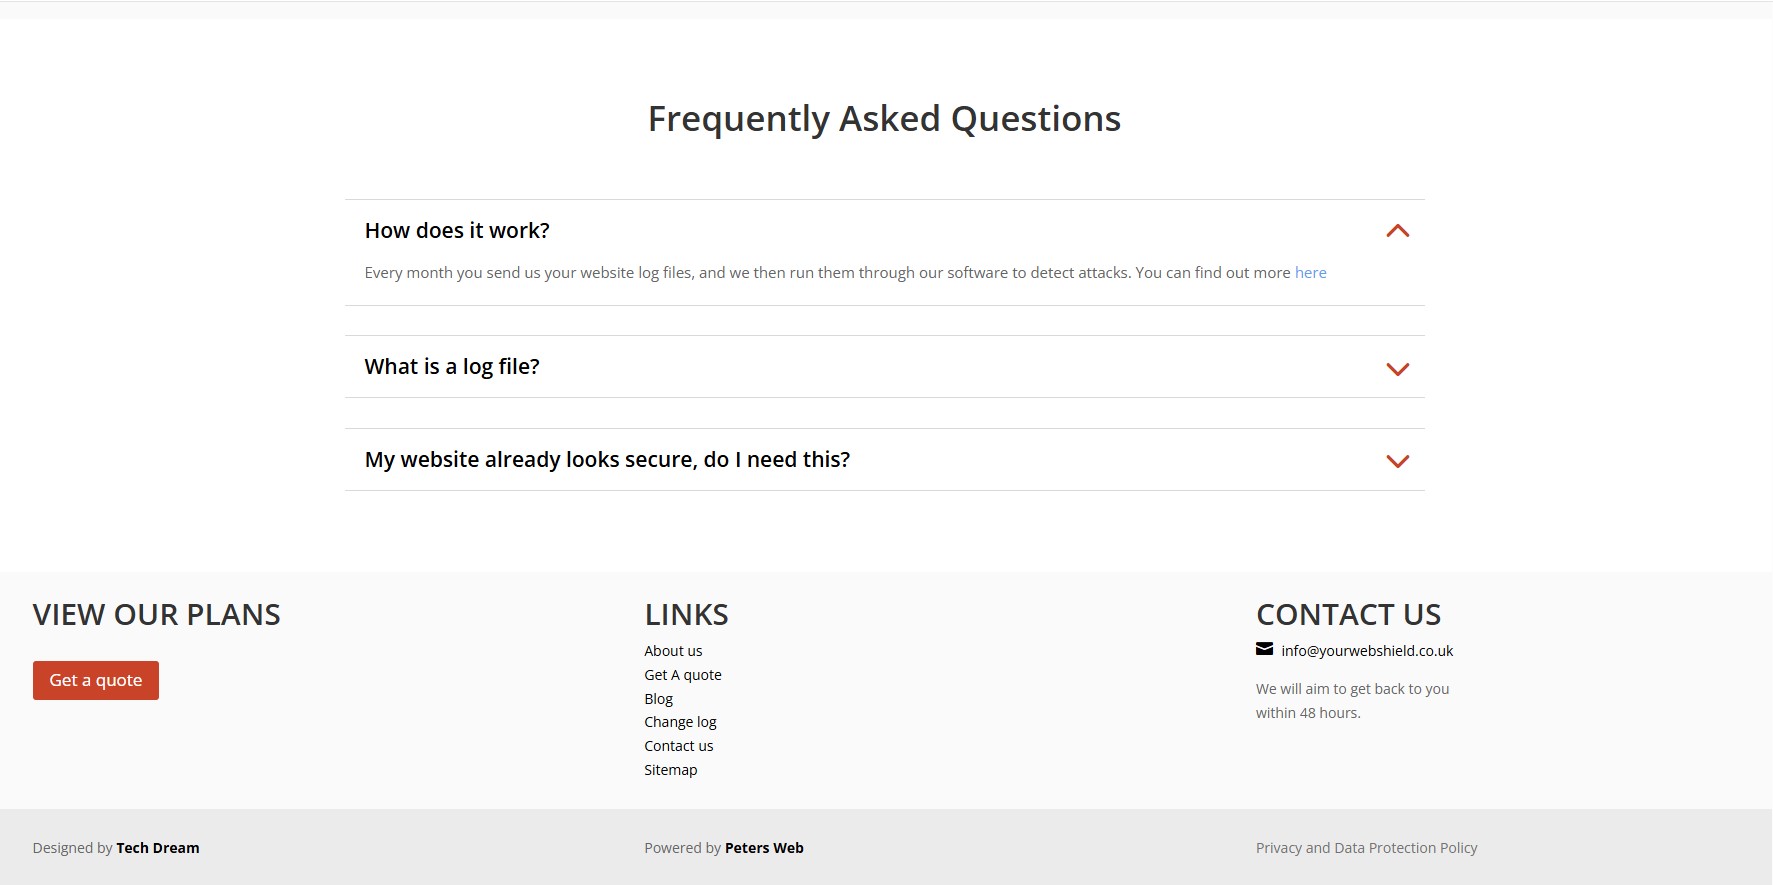Open the 'here' link in FAQ answer
This screenshot has height=885, width=1773.
[x=1310, y=273]
